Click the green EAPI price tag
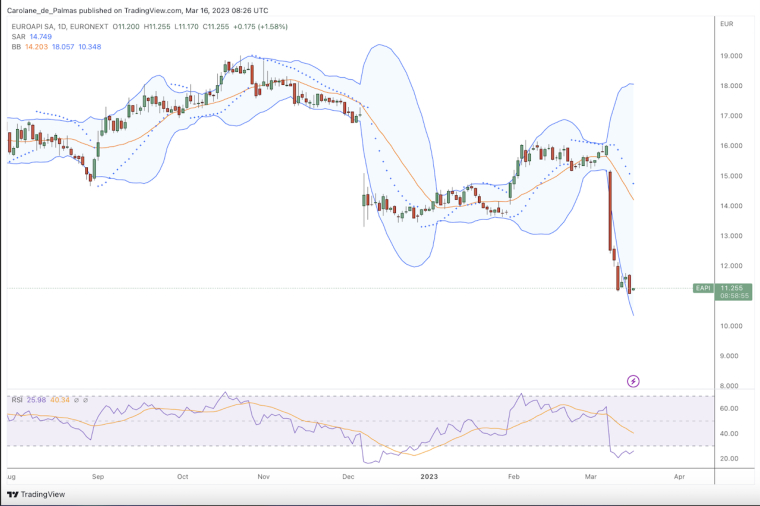Image resolution: width=760 pixels, height=506 pixels. pos(704,288)
